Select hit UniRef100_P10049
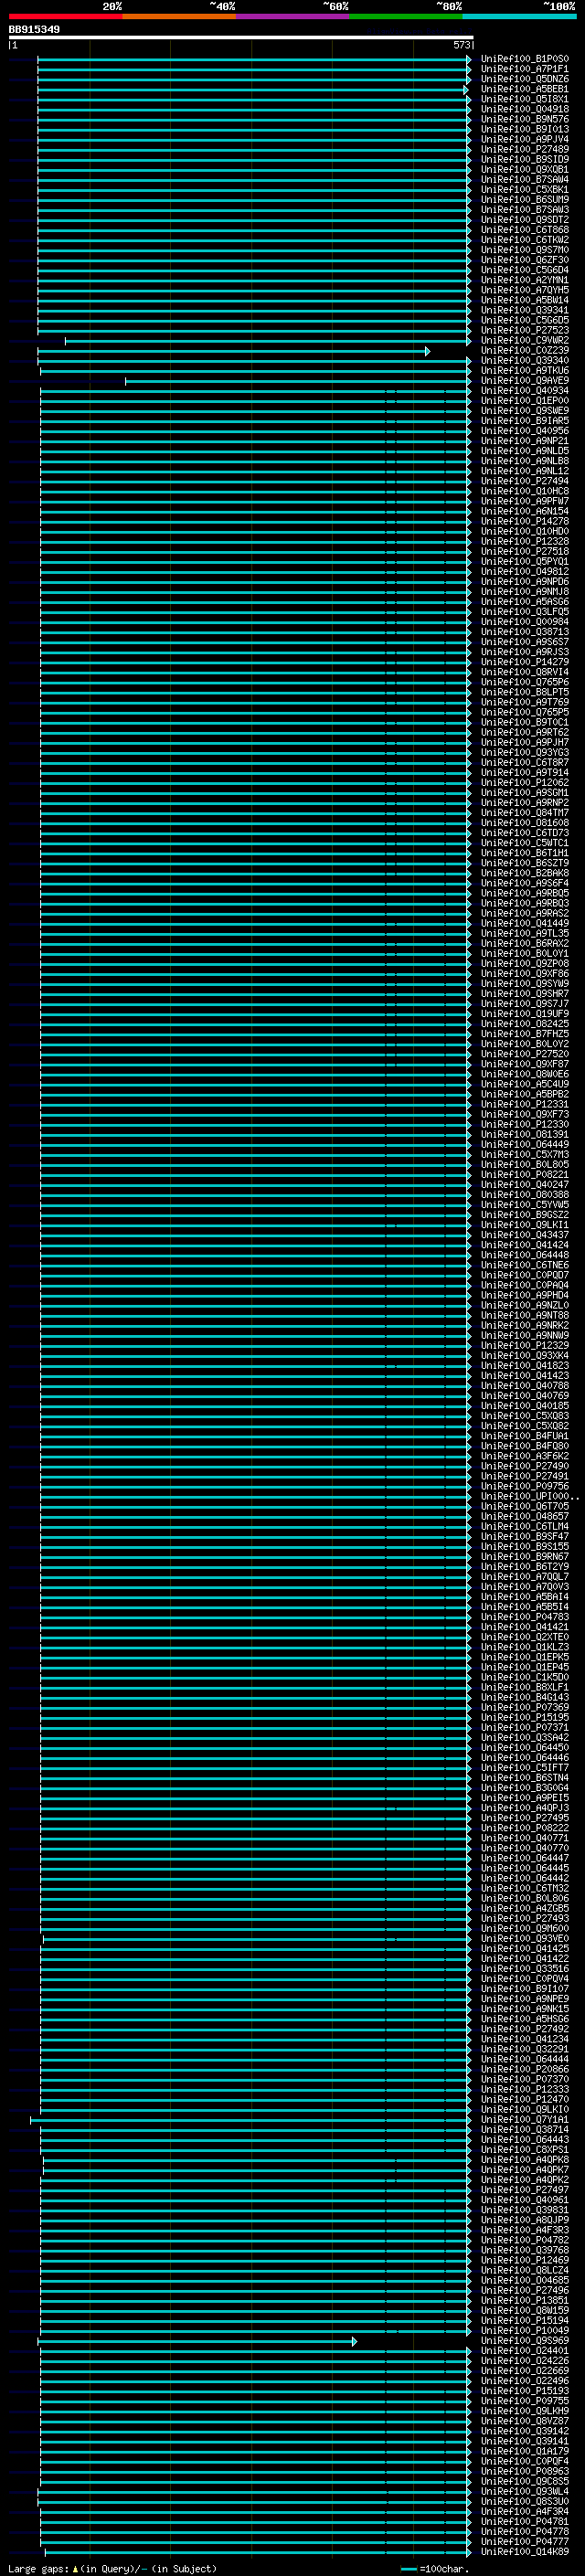The image size is (585, 2576). 524,2330
